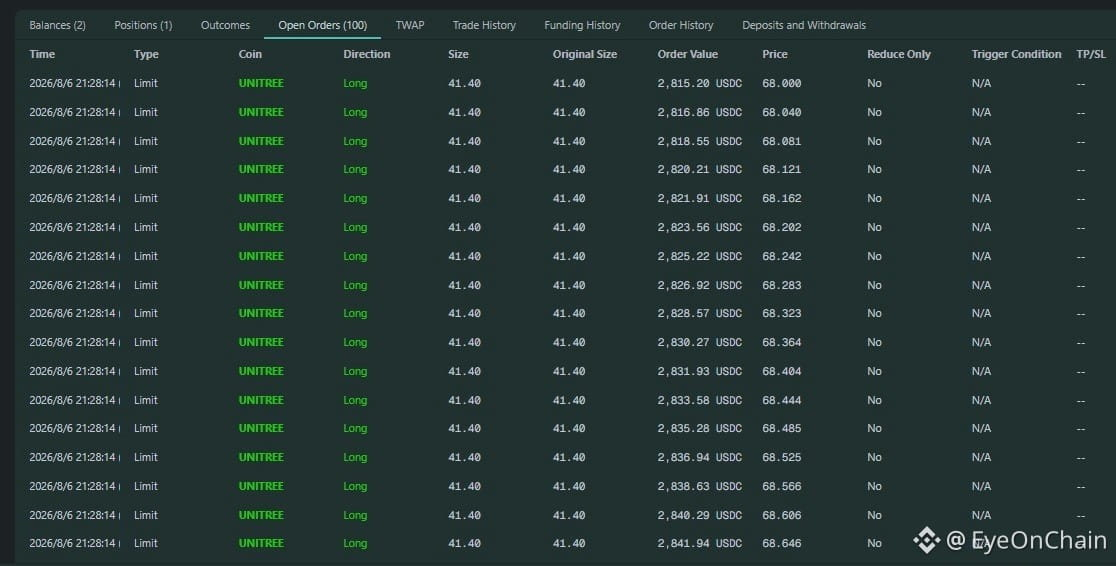
Task: Pick order value 2,823.56 USDC
Action: pos(700,227)
